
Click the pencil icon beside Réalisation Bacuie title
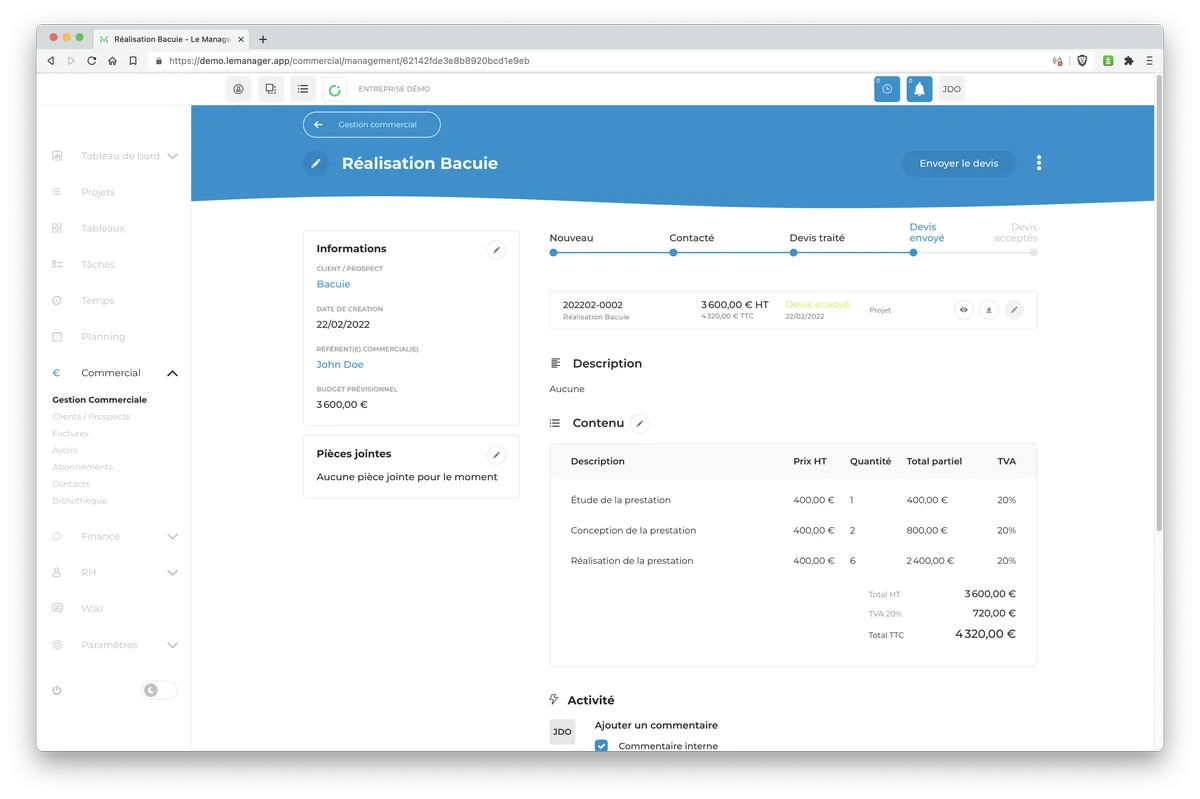(x=316, y=163)
